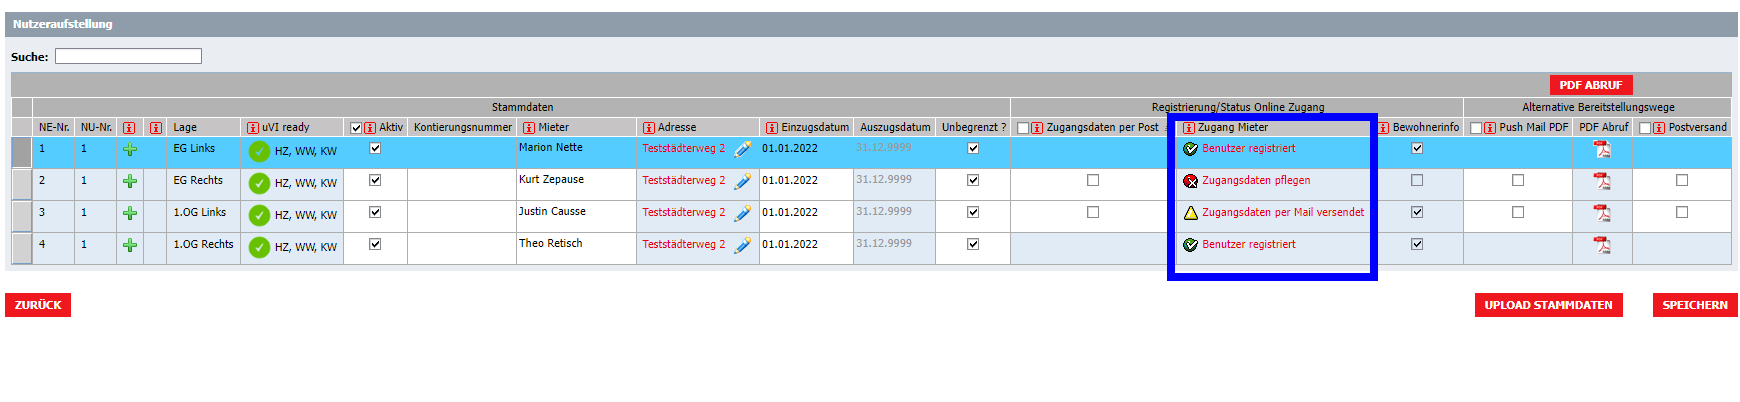Open PDF Abruf icon in Theo Retisch row
This screenshot has width=1740, height=402.
point(1602,245)
